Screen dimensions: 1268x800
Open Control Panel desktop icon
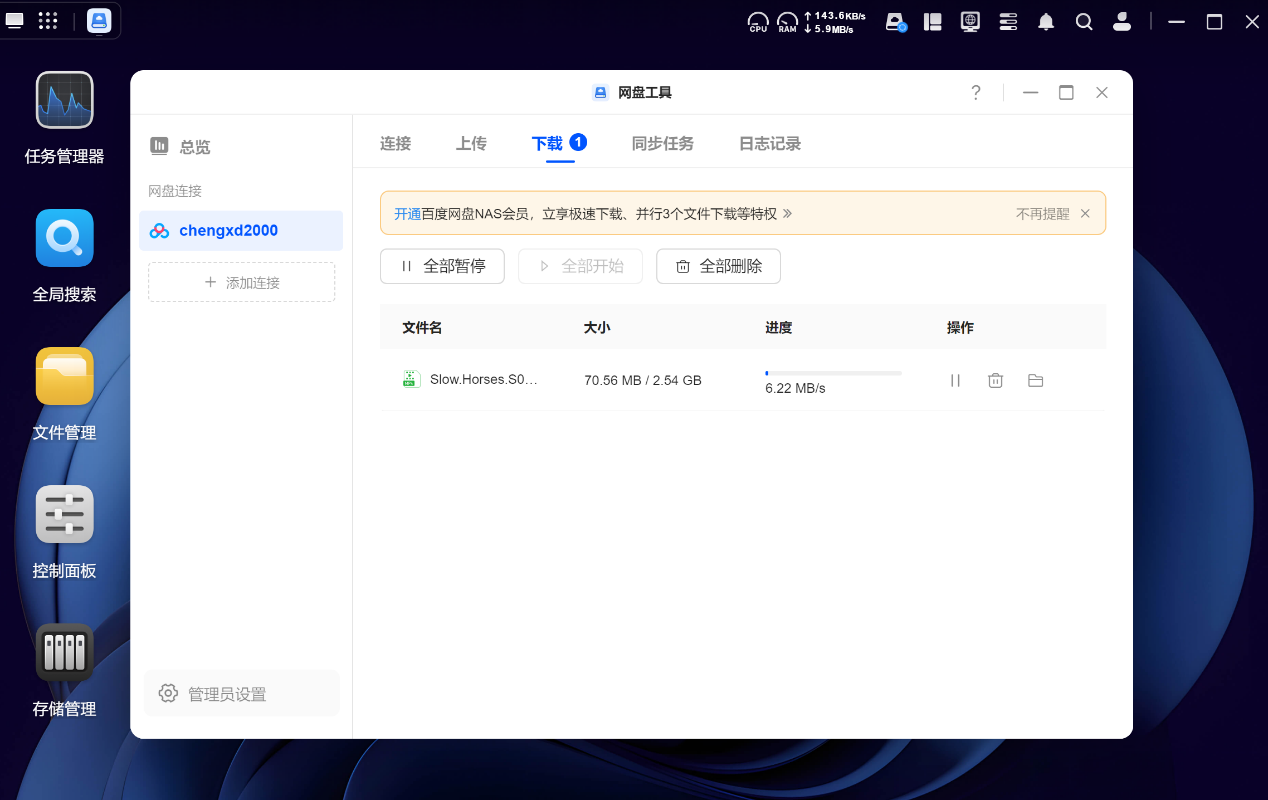(x=65, y=515)
